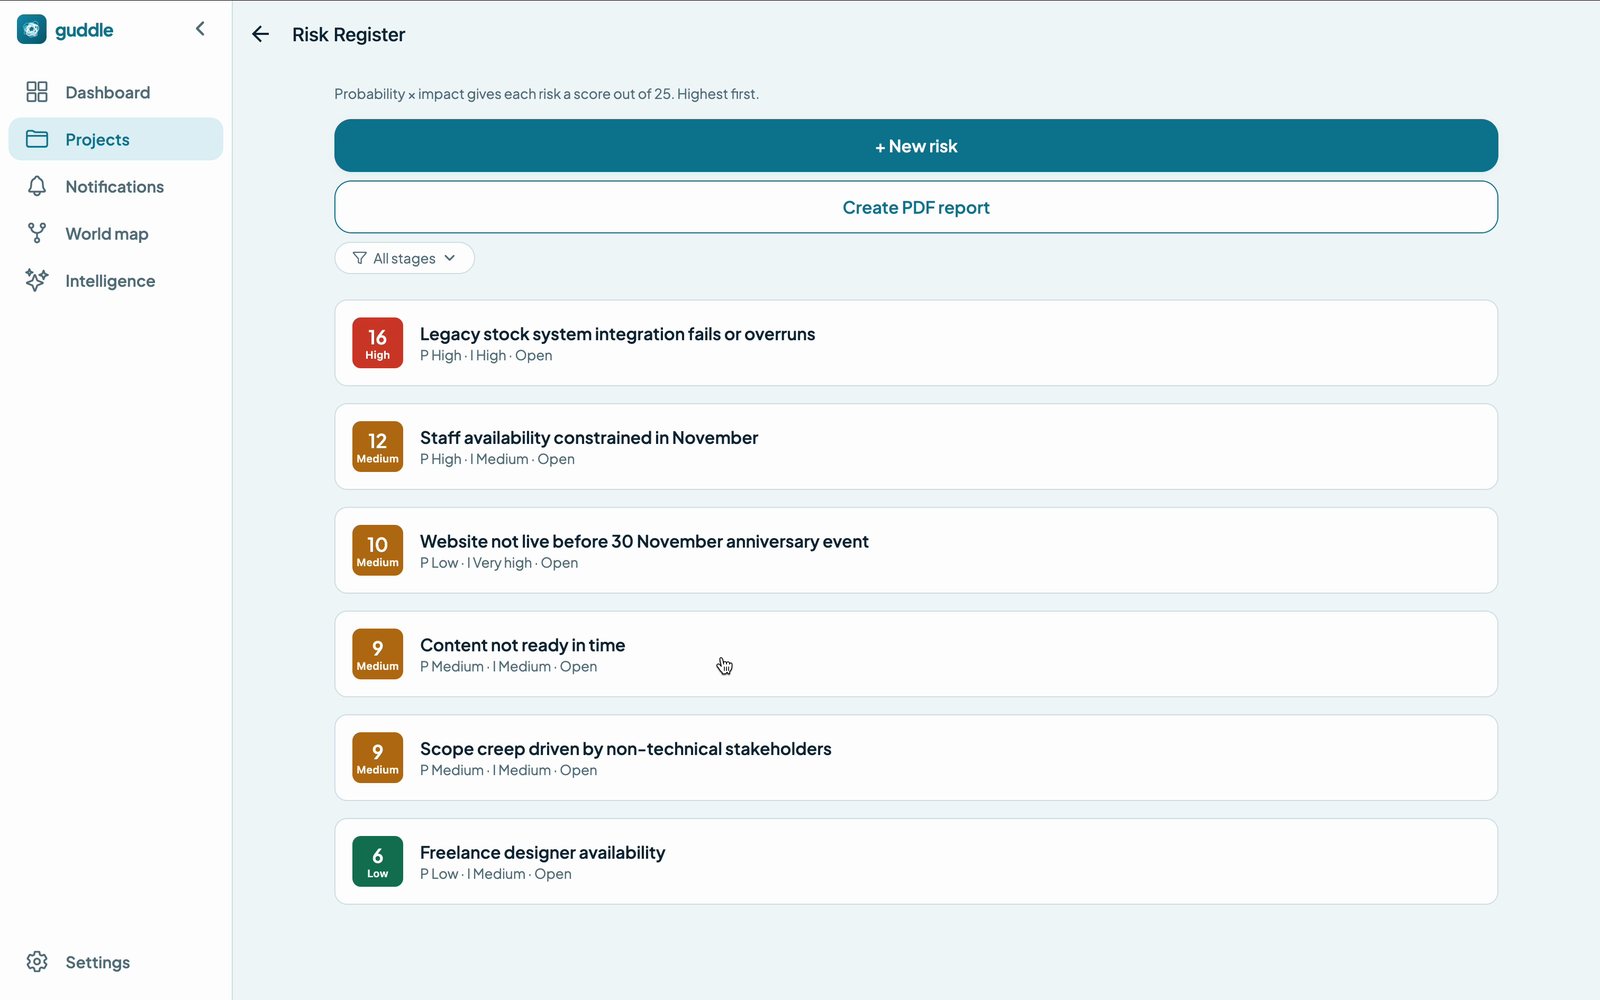
Task: Click 'P High · I High · Open' text
Action: [486, 356]
